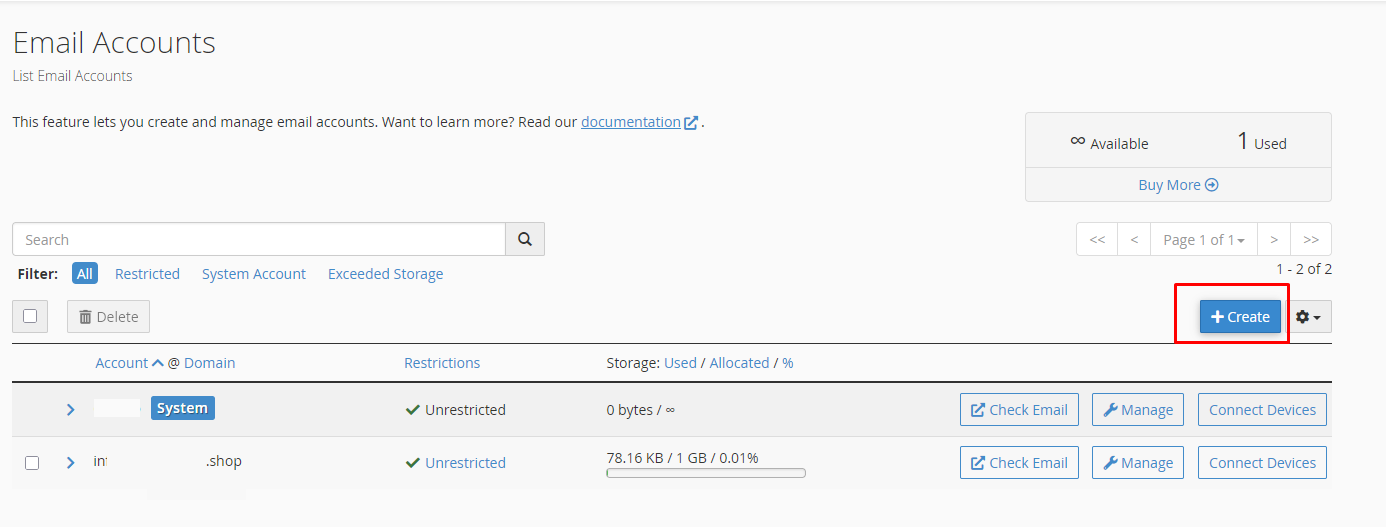
Task: Expand the System account row chevron
Action: (x=70, y=410)
